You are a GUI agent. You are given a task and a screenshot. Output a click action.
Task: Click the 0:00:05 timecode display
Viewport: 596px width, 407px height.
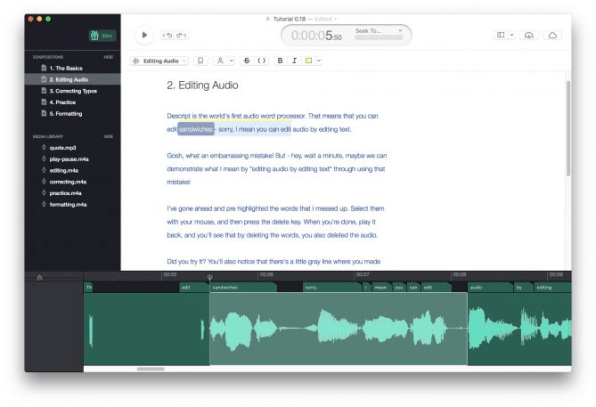click(x=316, y=35)
